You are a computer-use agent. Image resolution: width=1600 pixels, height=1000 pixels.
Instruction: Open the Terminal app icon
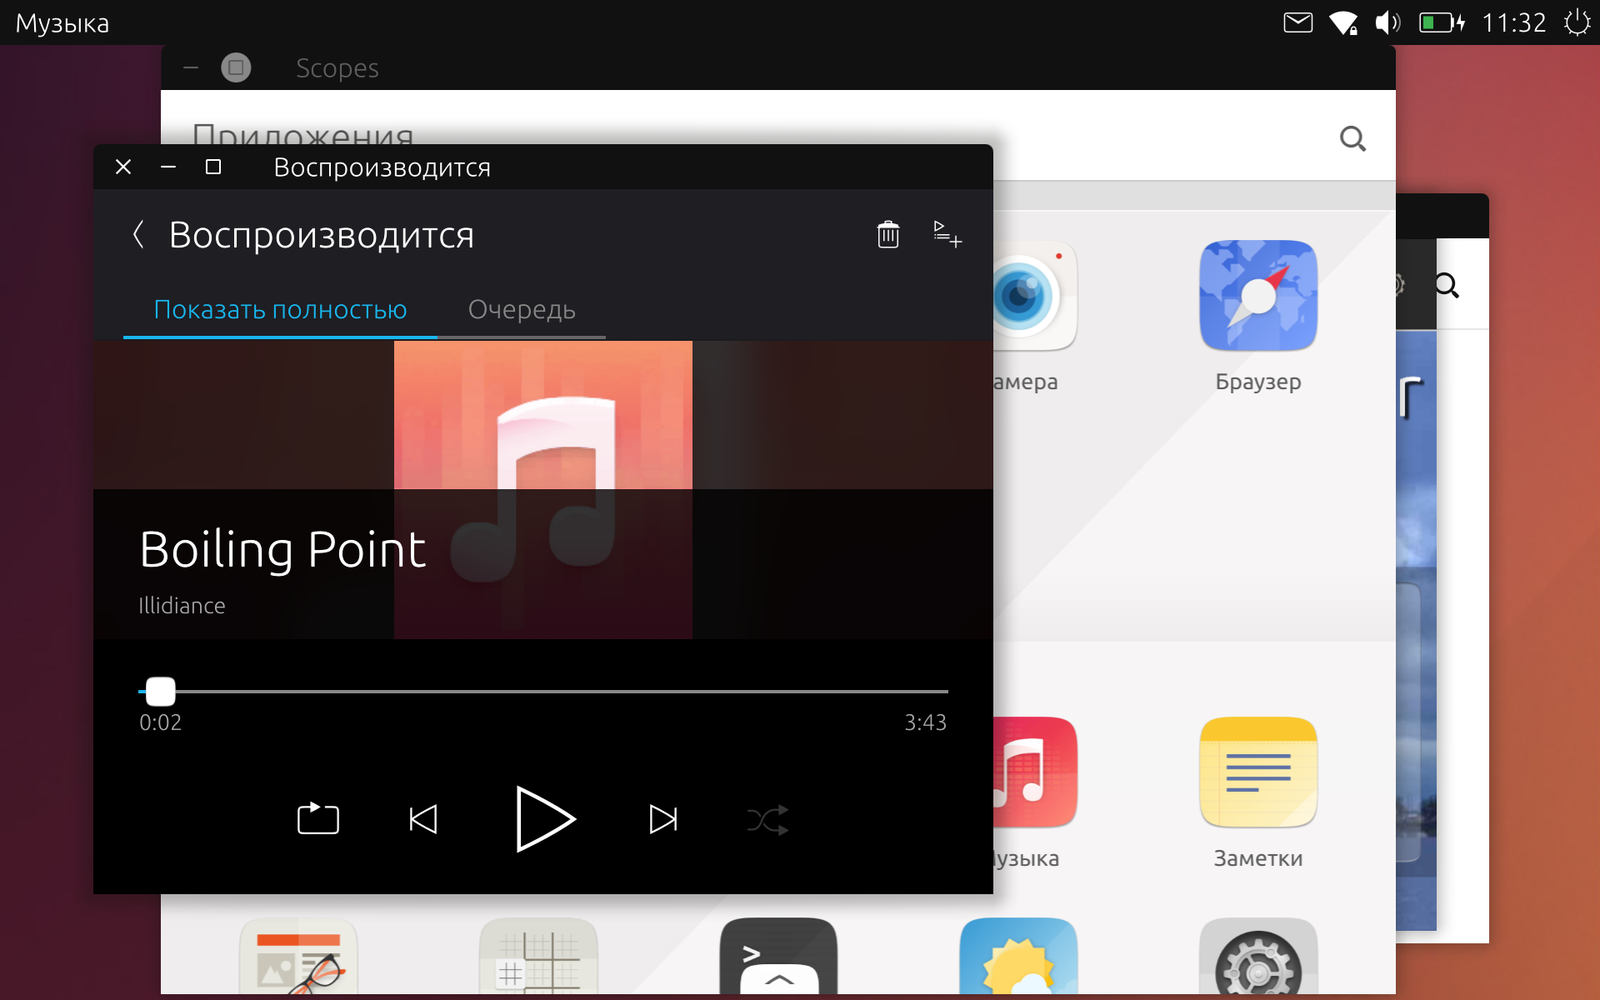[x=778, y=957]
